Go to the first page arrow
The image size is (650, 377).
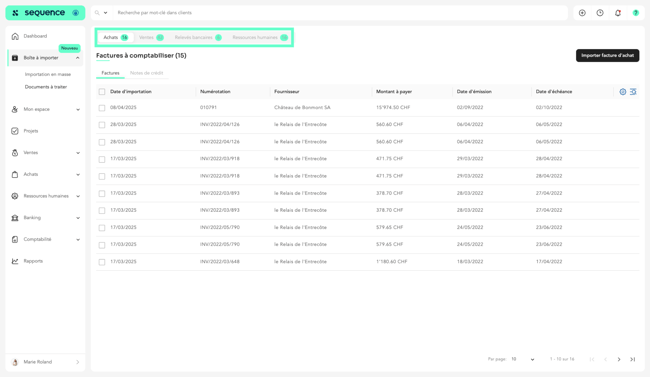[592, 359]
